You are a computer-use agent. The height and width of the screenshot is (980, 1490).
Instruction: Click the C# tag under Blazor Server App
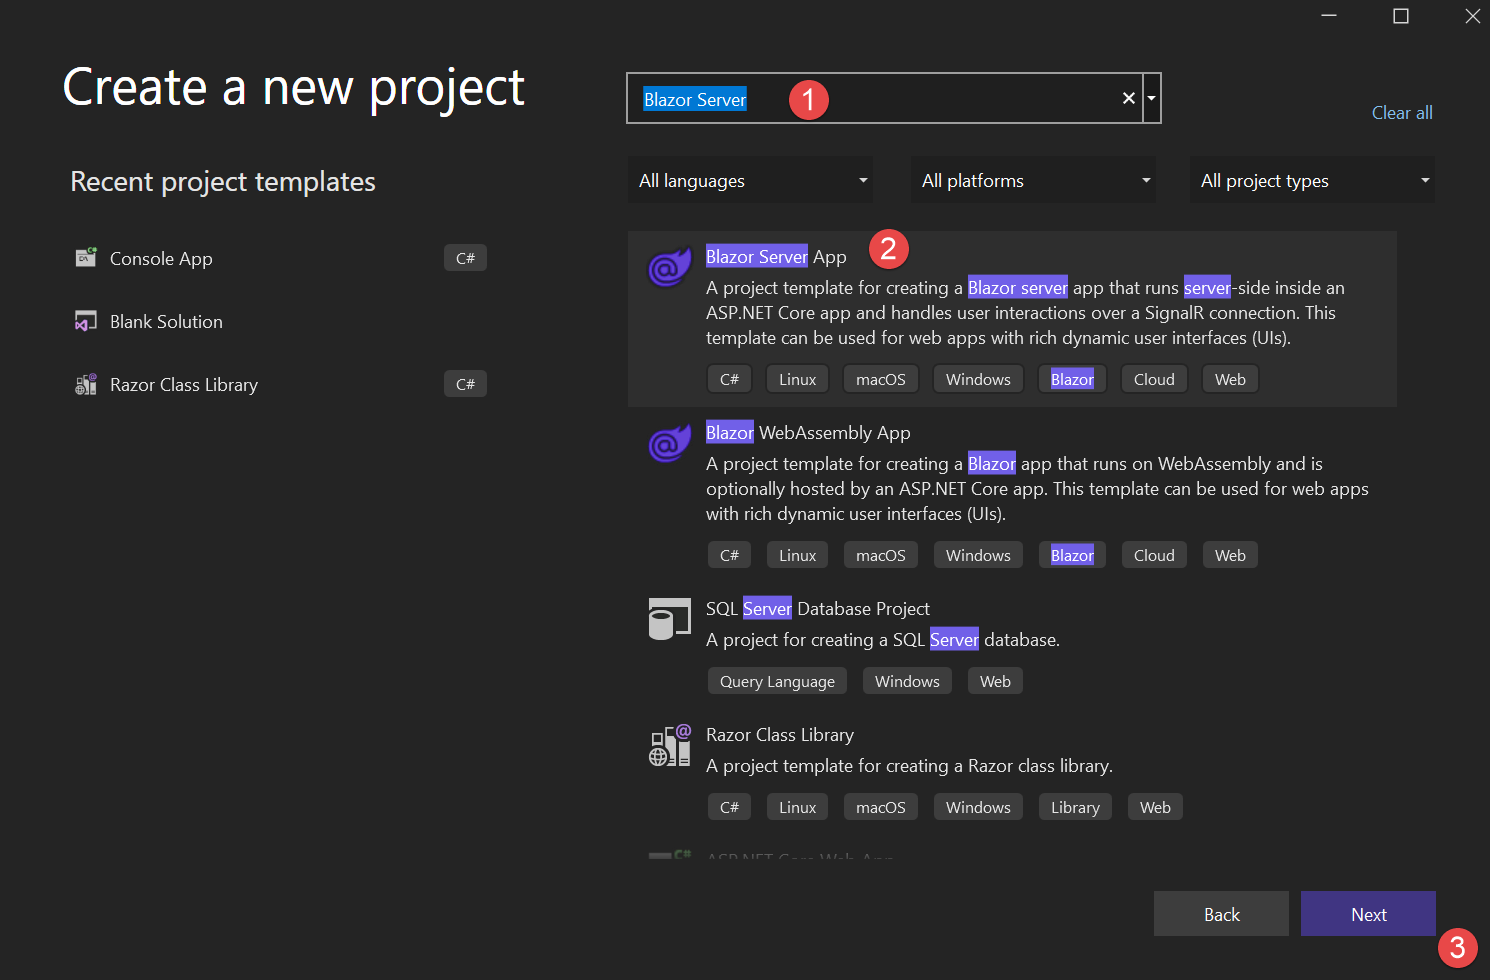point(729,379)
